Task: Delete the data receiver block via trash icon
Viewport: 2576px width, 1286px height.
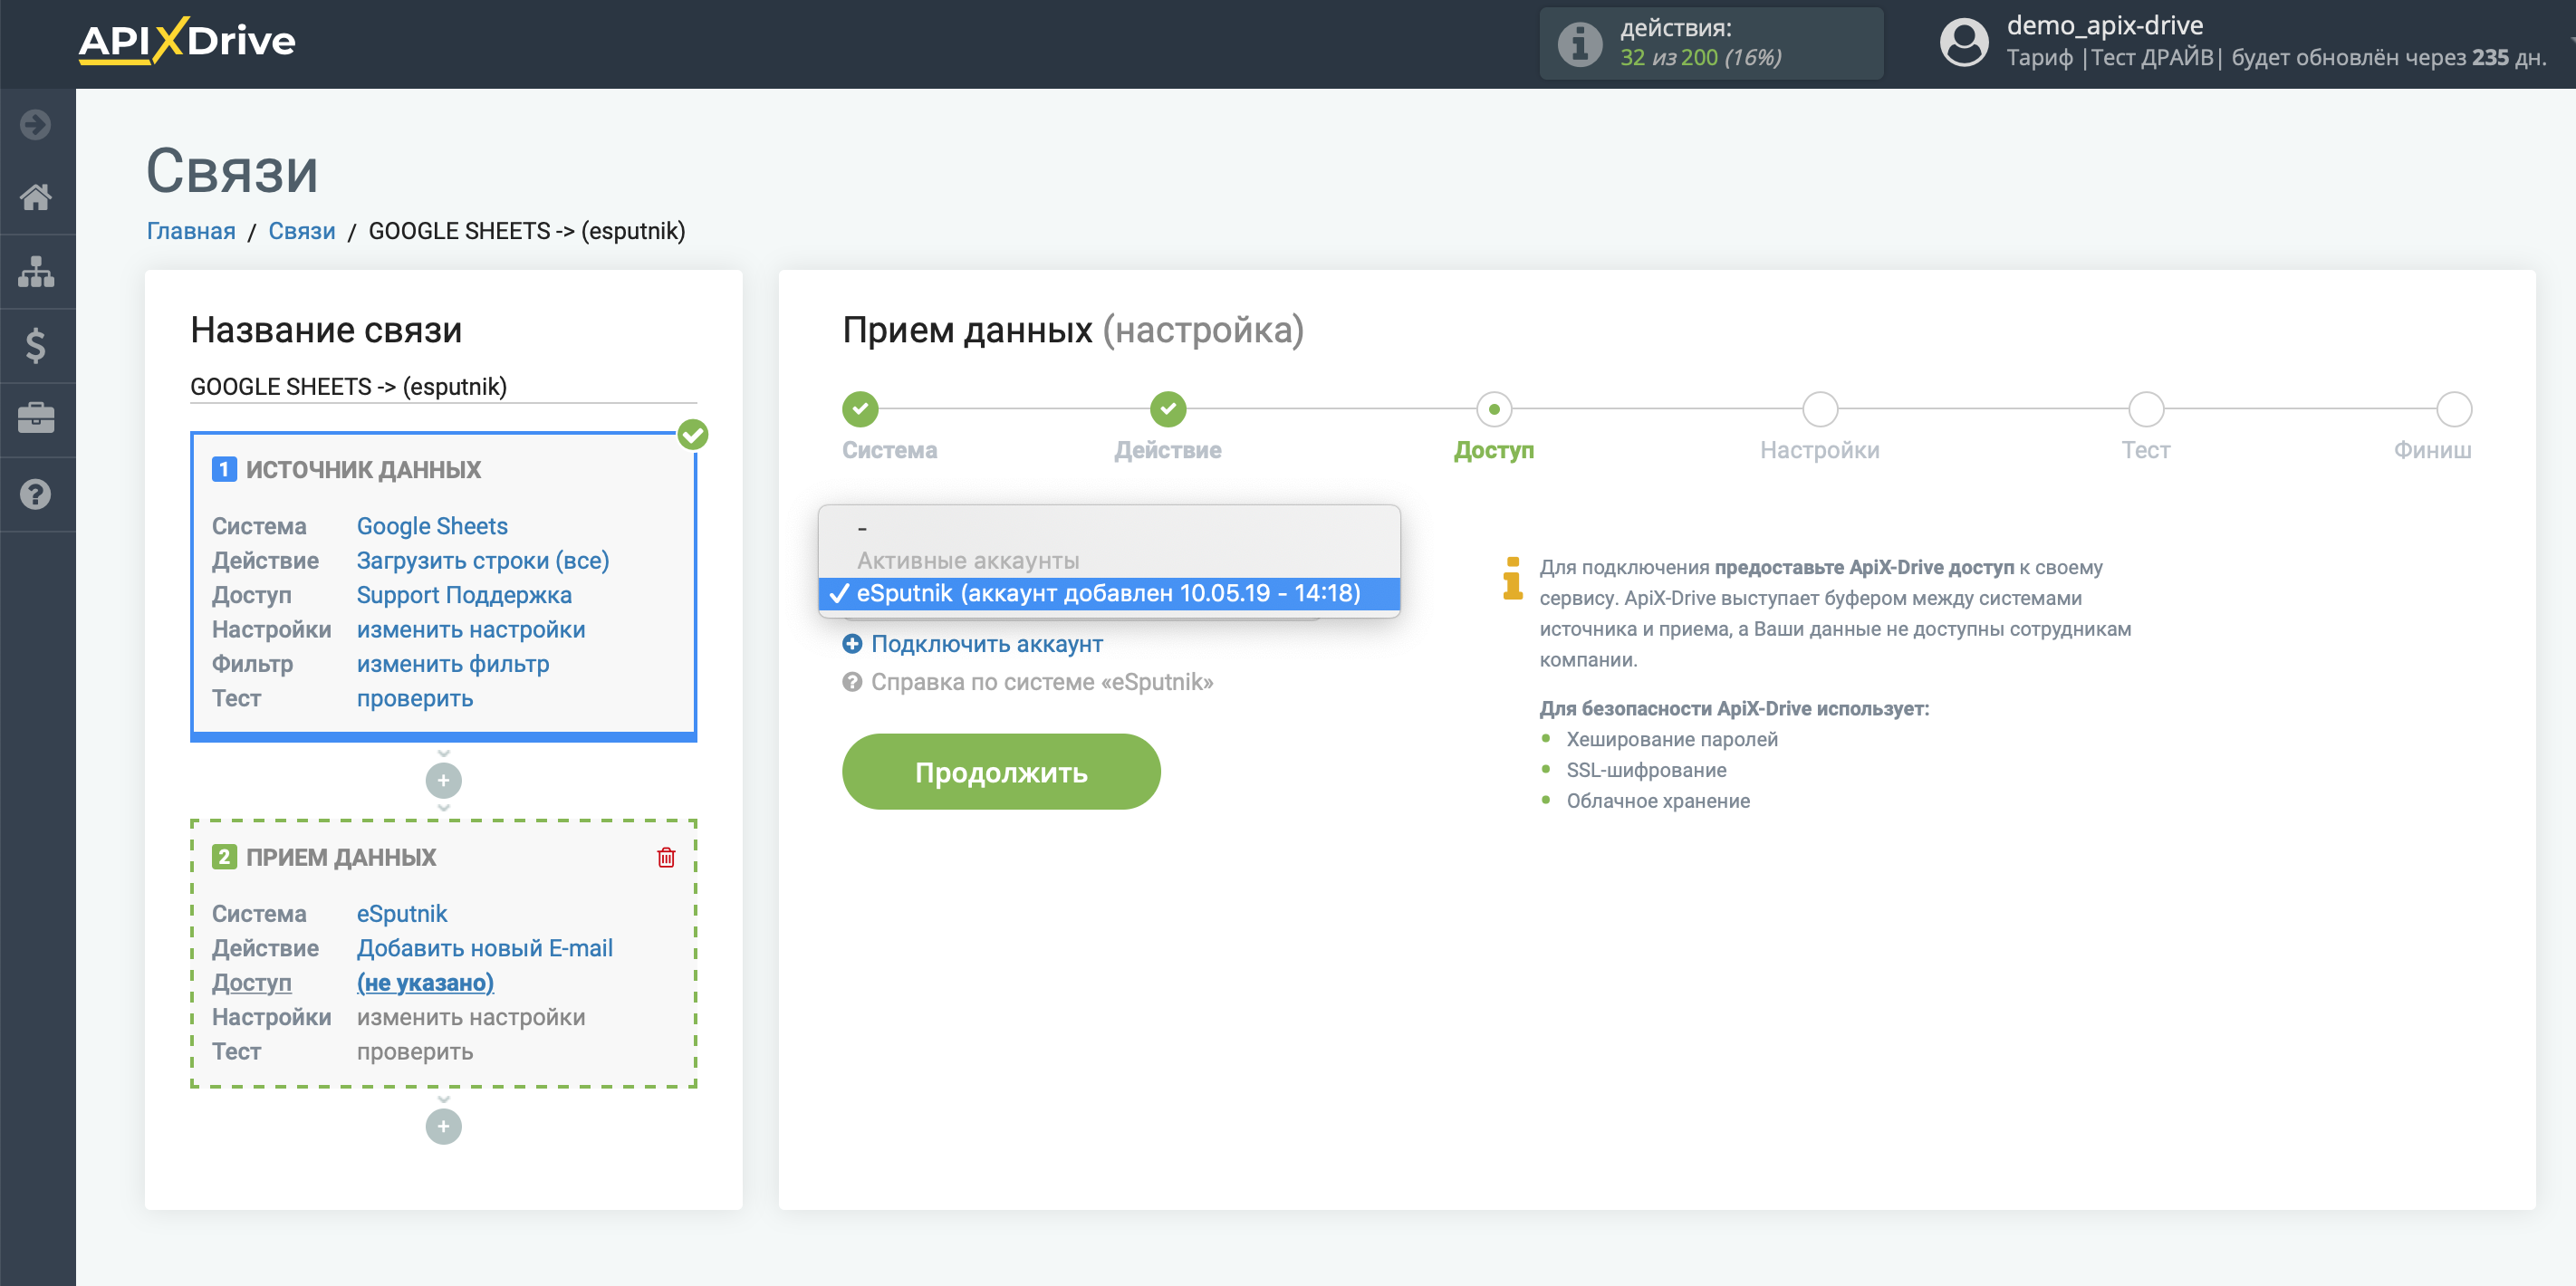Action: click(666, 857)
